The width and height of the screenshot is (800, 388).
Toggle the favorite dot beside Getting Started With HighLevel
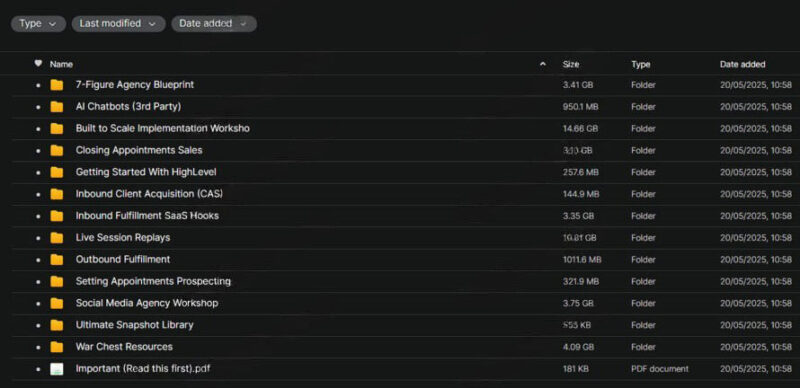(38, 173)
